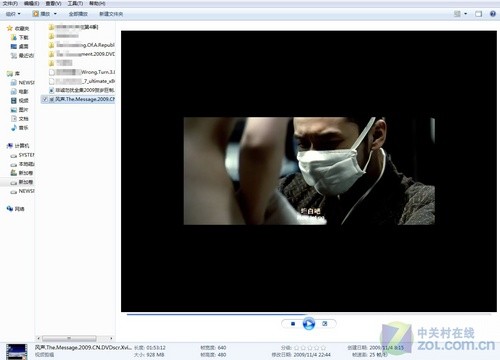Open the 查看(V) menu
Viewport: 500px width, 360px height.
click(53, 3)
